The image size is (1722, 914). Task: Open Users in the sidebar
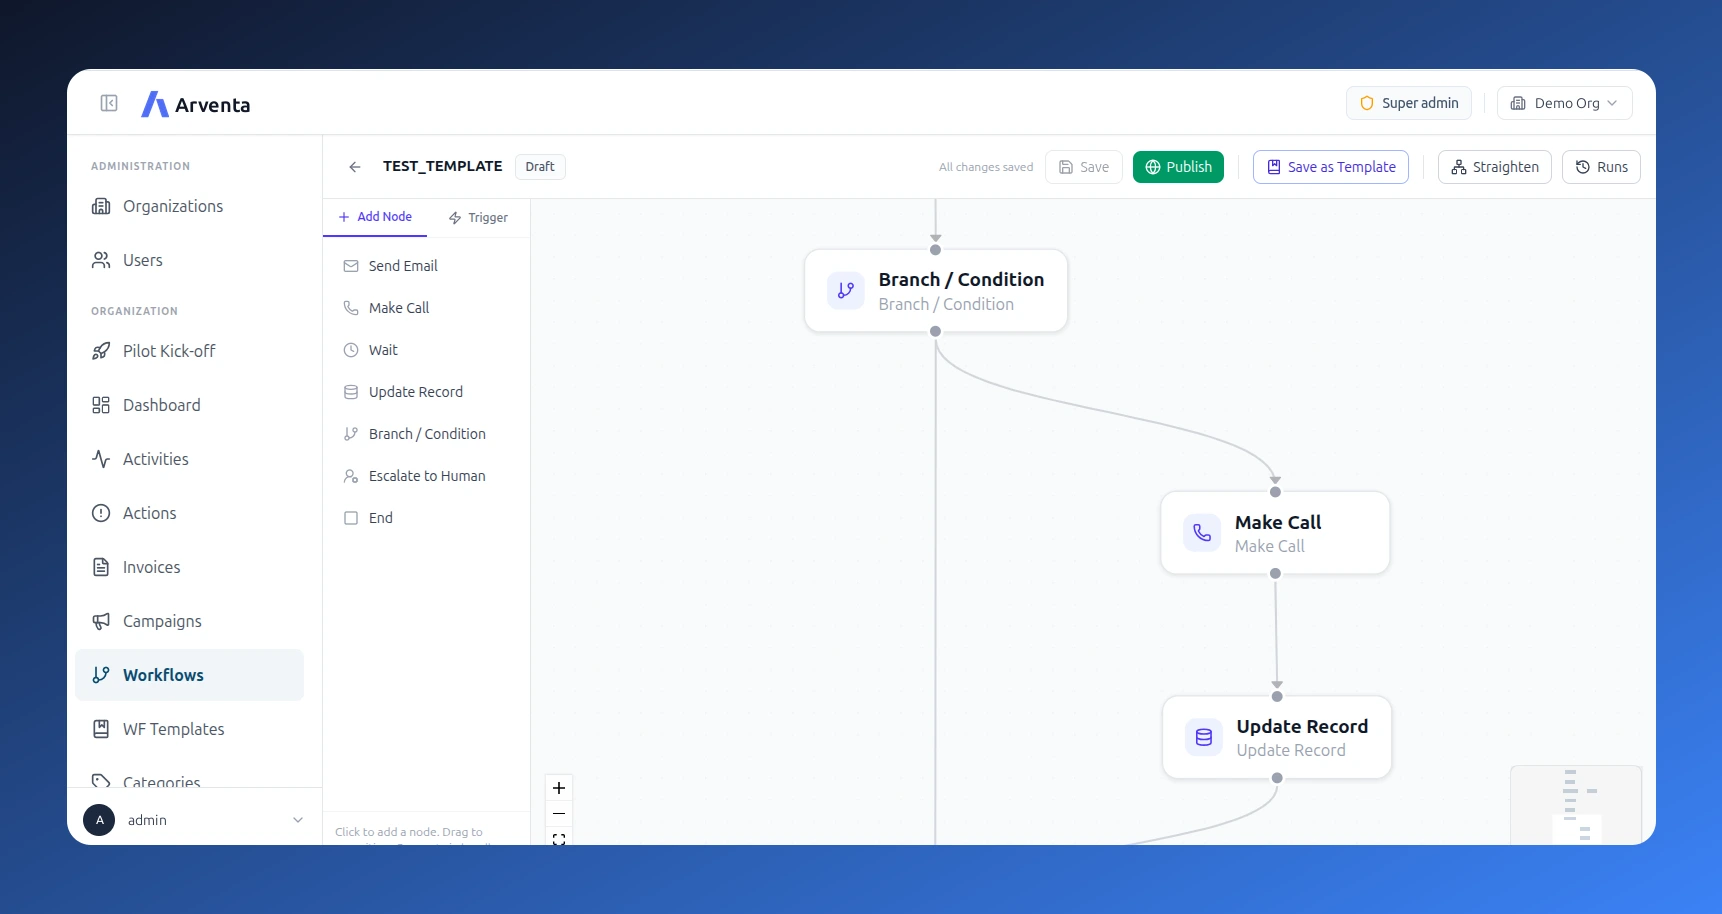pos(189,260)
